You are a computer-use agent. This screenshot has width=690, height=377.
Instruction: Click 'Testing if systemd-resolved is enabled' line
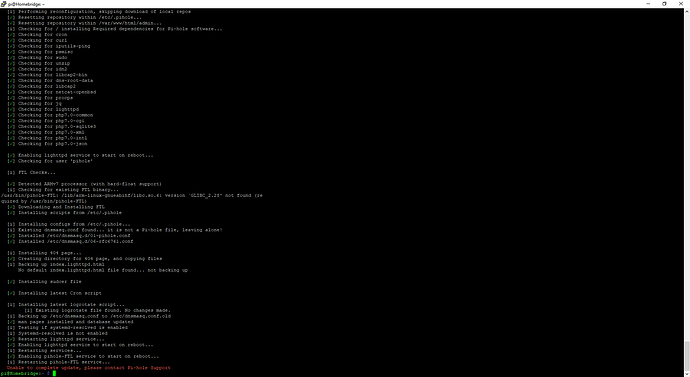point(67,328)
